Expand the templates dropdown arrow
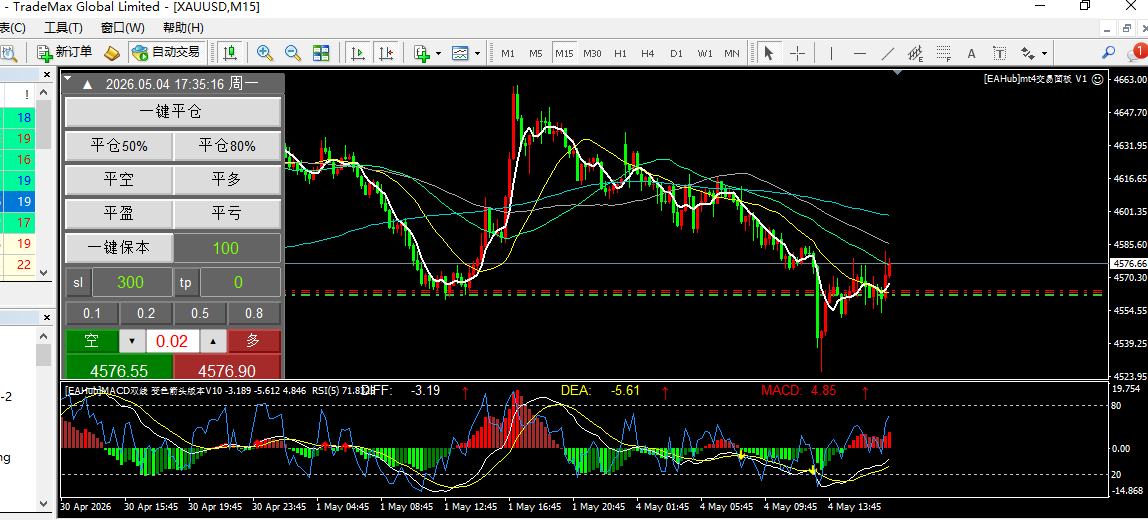 coord(477,53)
